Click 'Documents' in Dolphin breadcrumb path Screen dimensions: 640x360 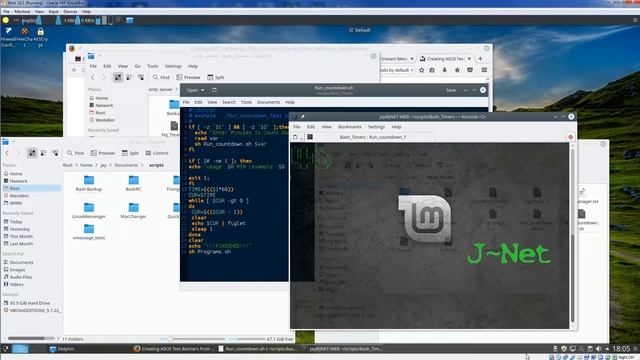tap(126, 165)
